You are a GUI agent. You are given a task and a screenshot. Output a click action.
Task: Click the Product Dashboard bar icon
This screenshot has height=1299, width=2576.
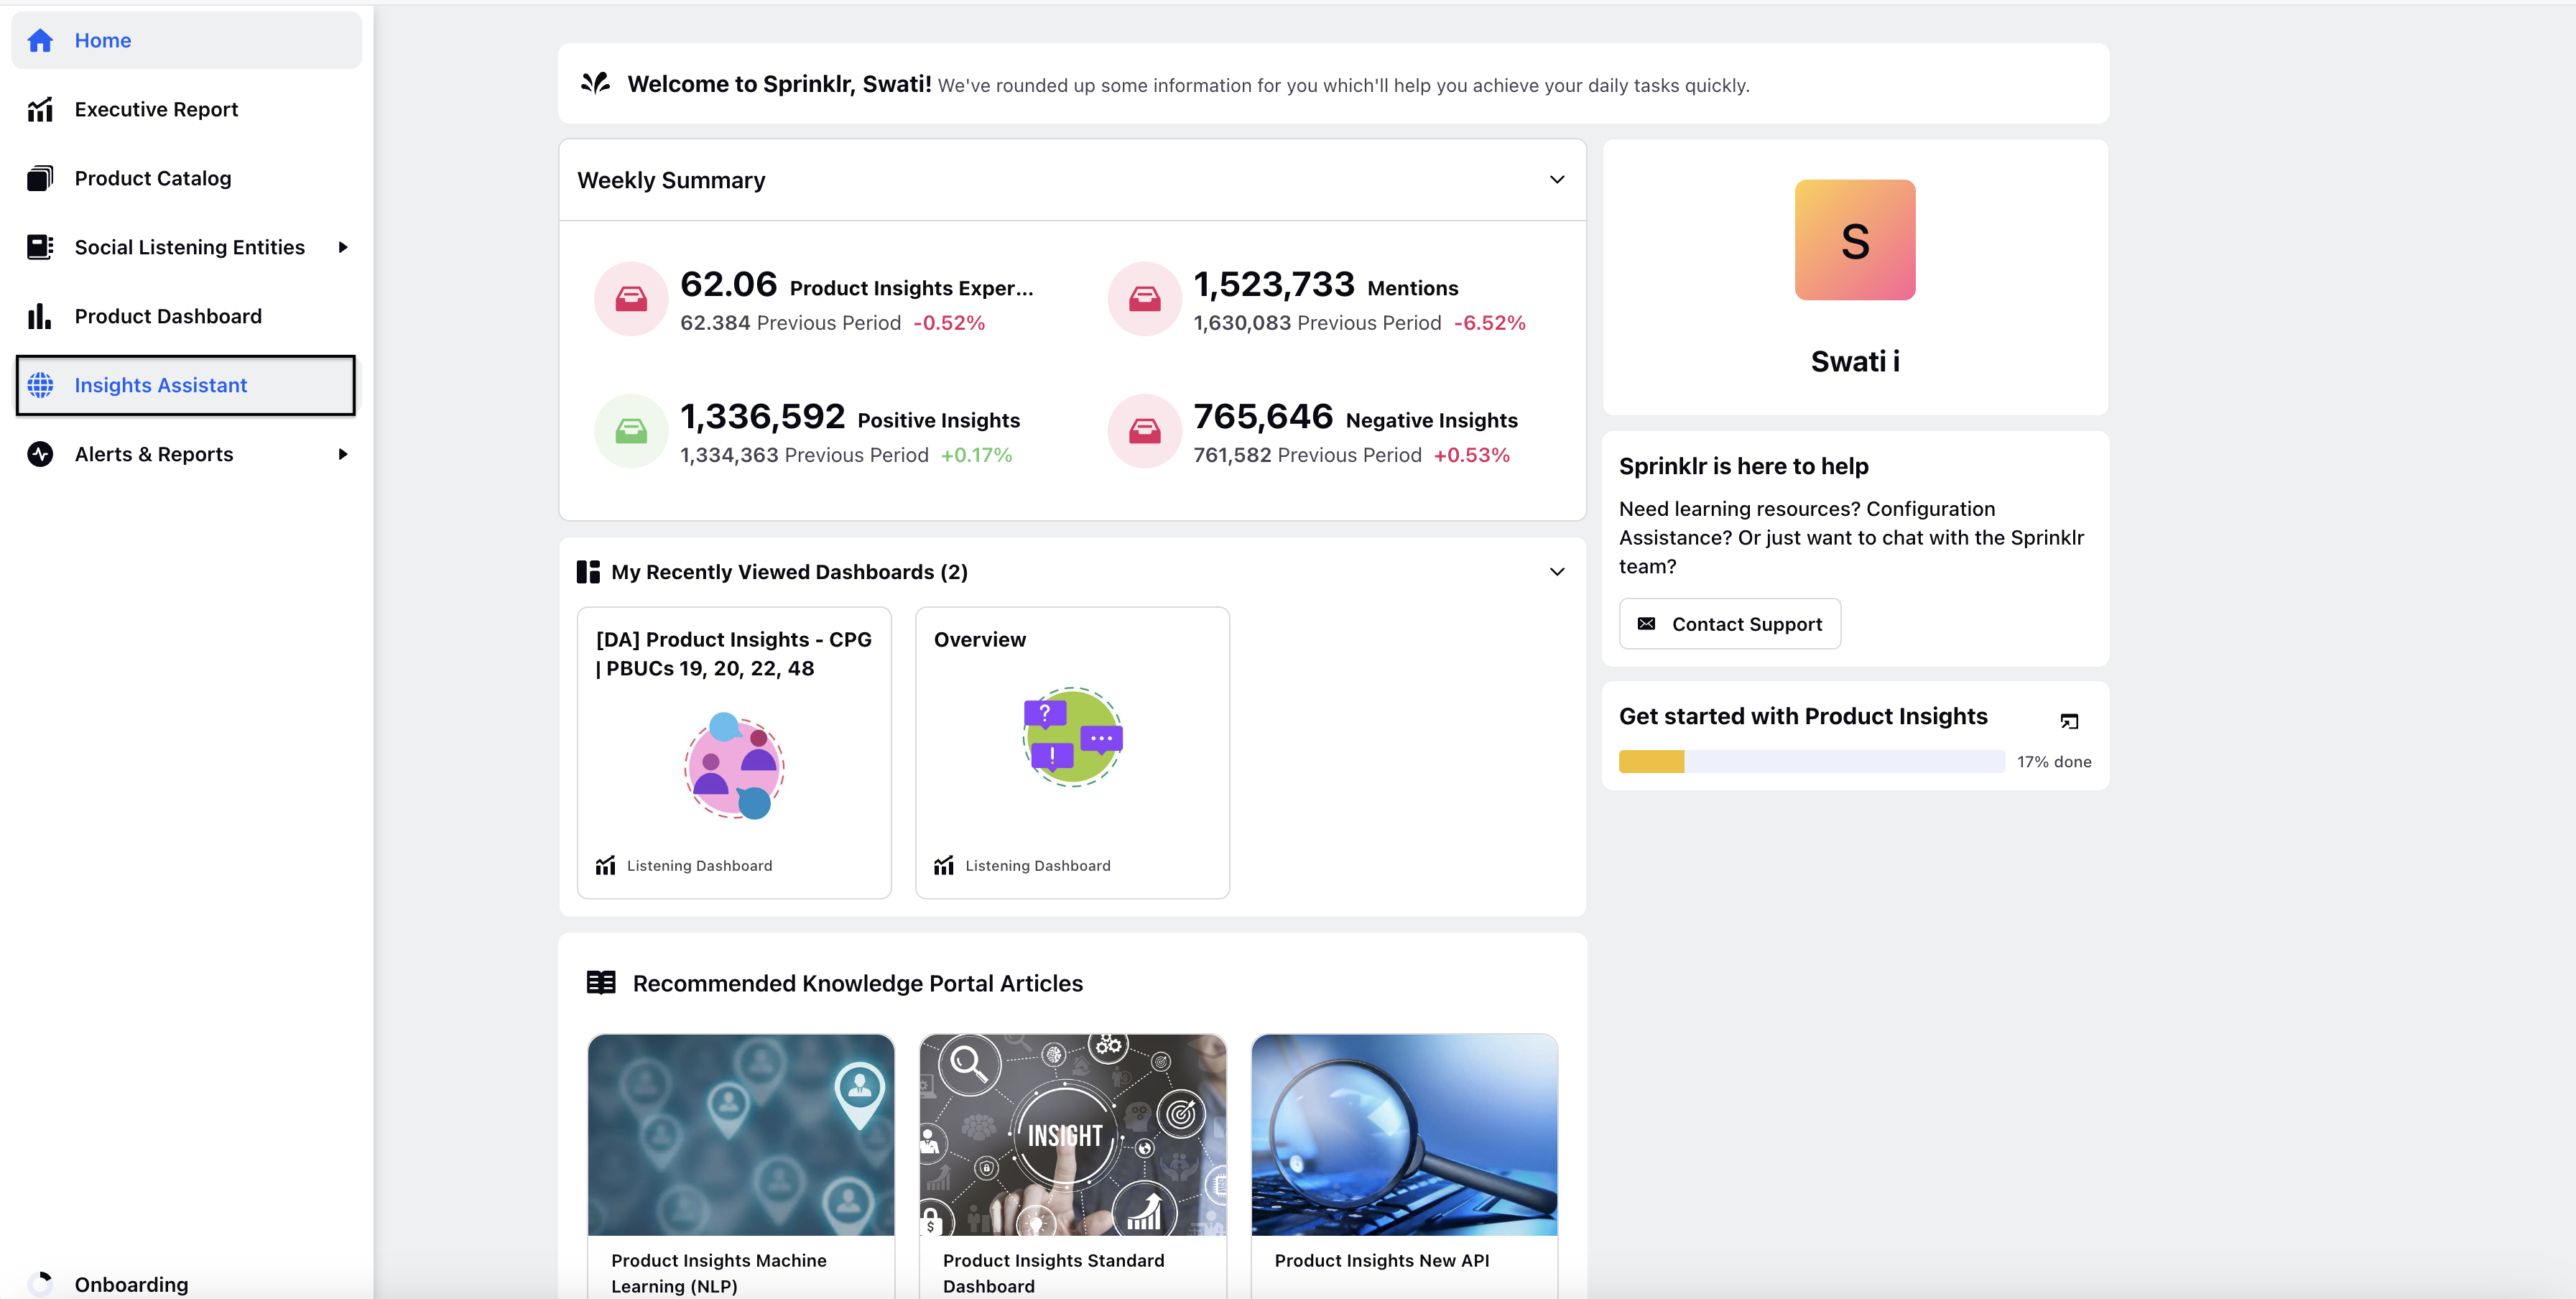click(40, 316)
